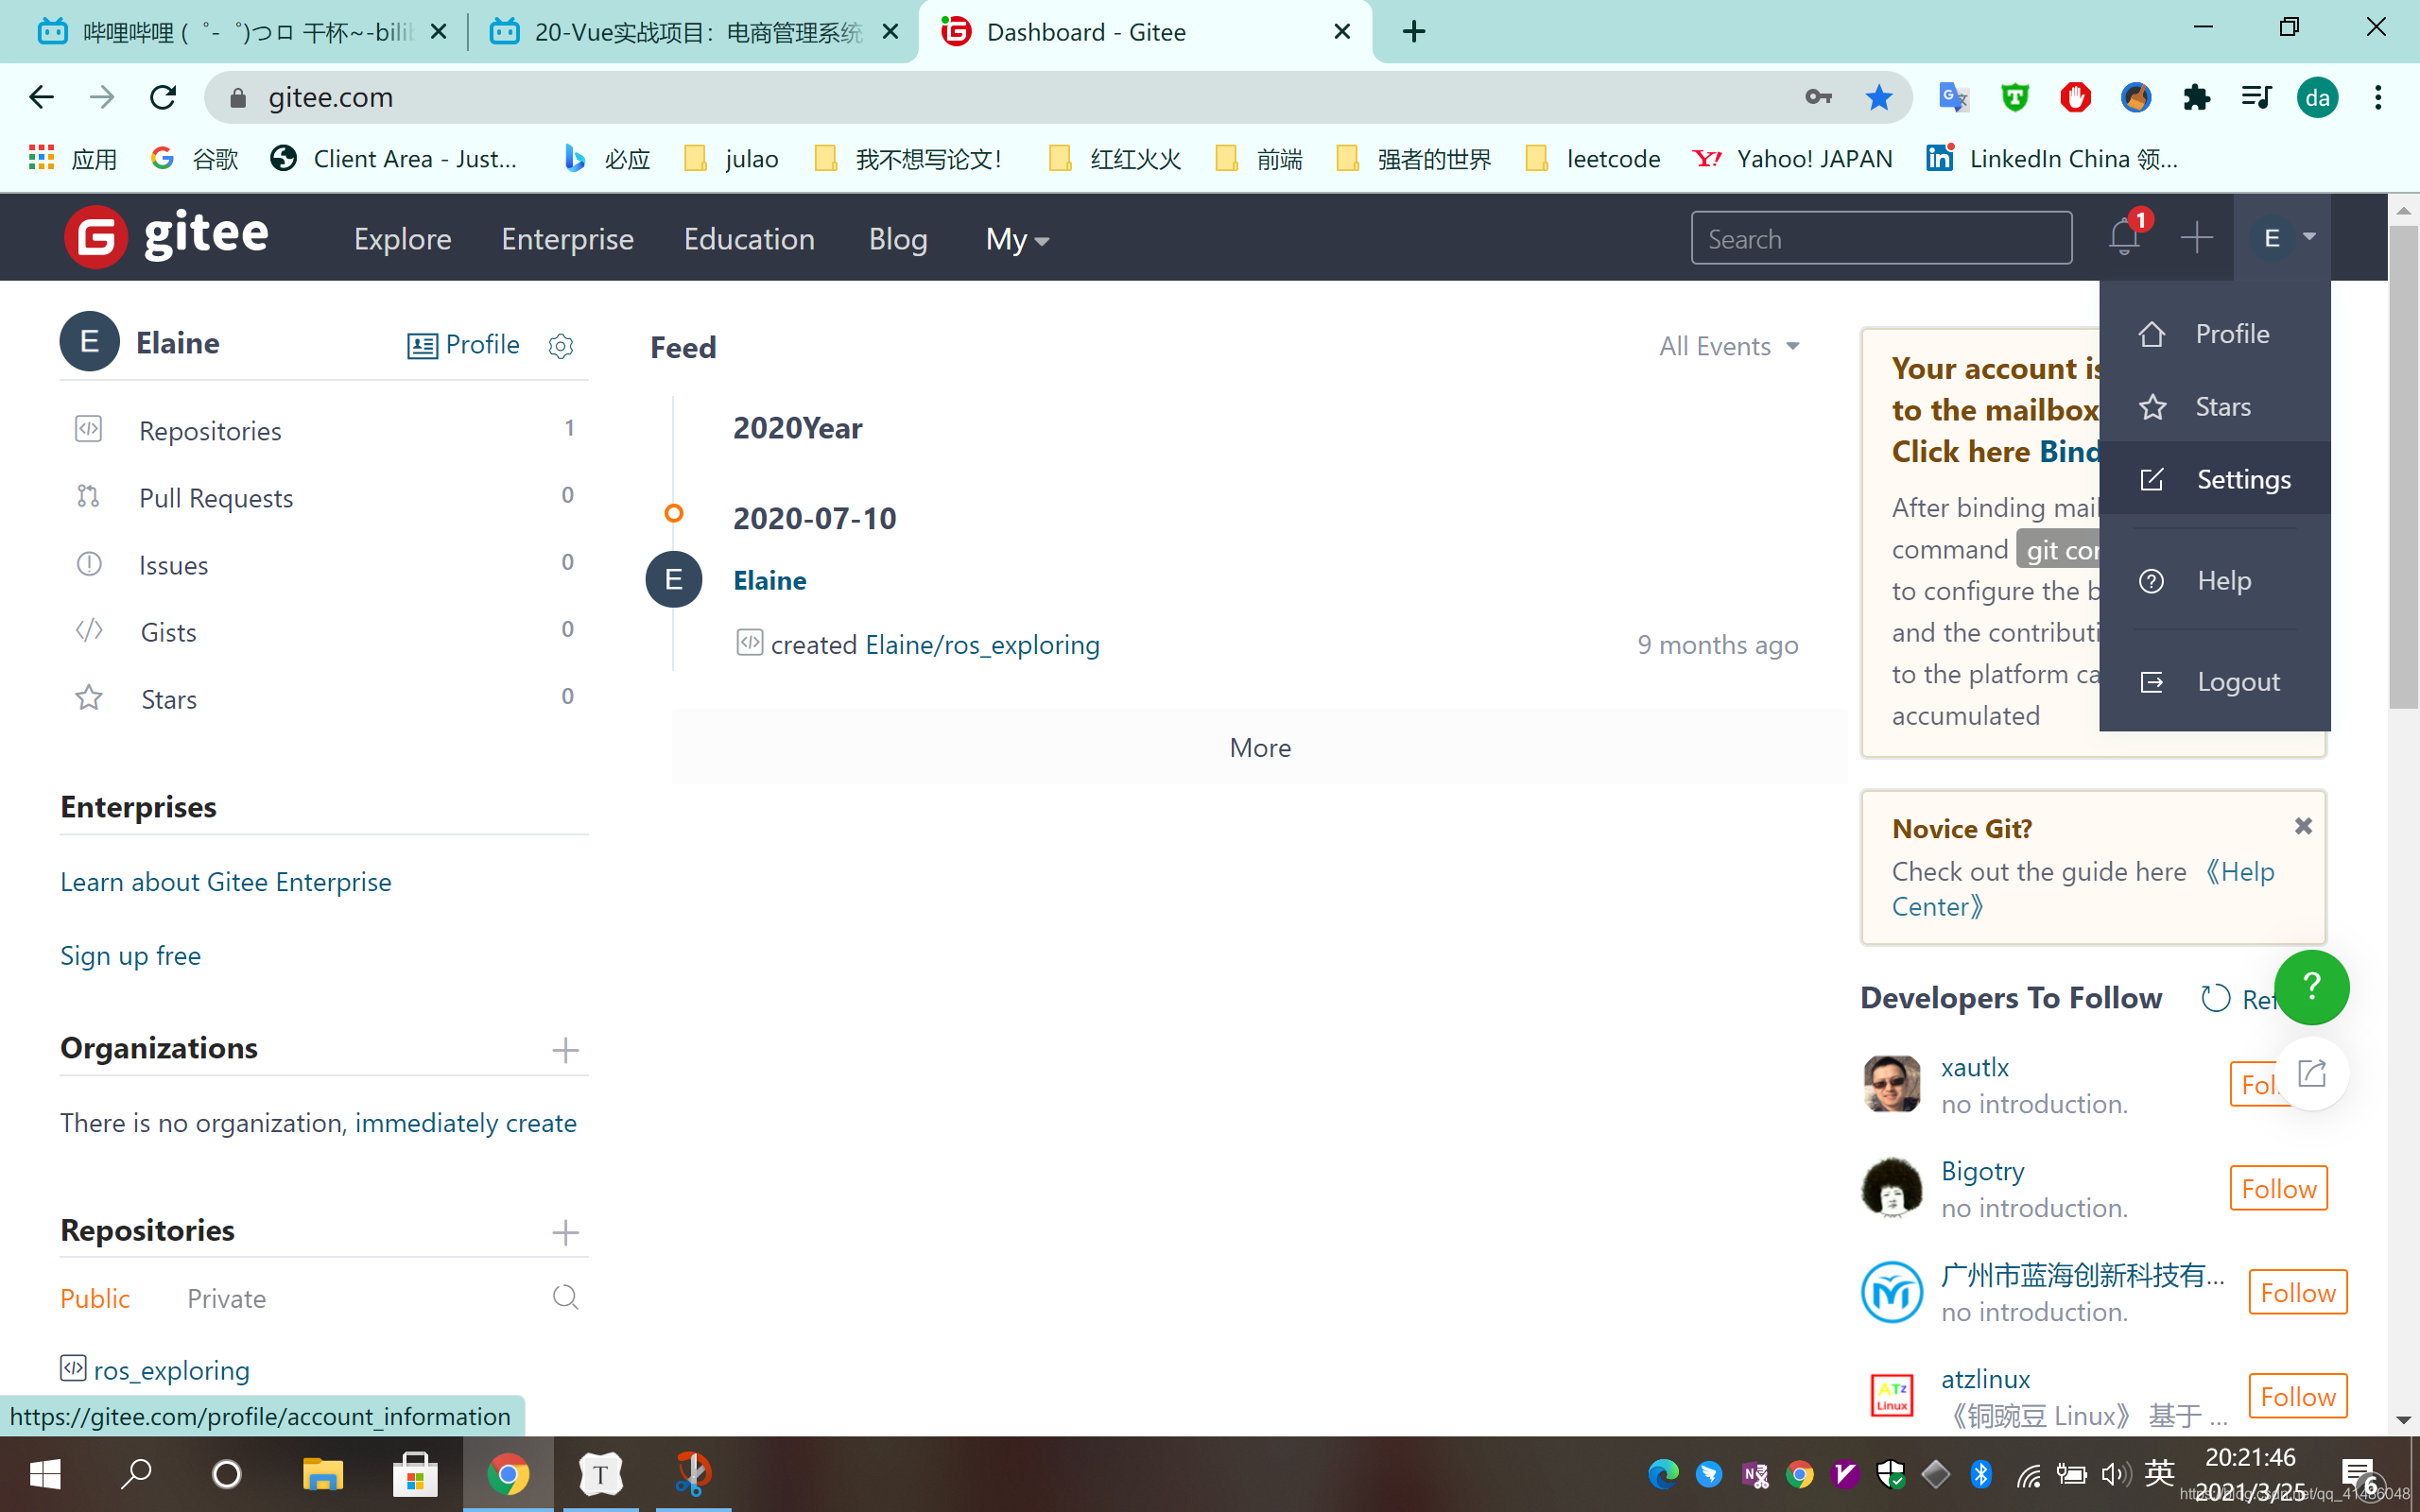Choose Logout from the user menu
The width and height of the screenshot is (2420, 1512).
pyautogui.click(x=2237, y=682)
